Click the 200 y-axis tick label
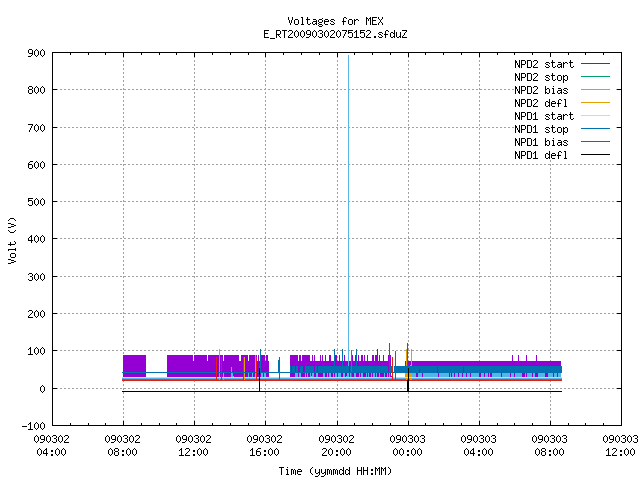 [x=36, y=314]
